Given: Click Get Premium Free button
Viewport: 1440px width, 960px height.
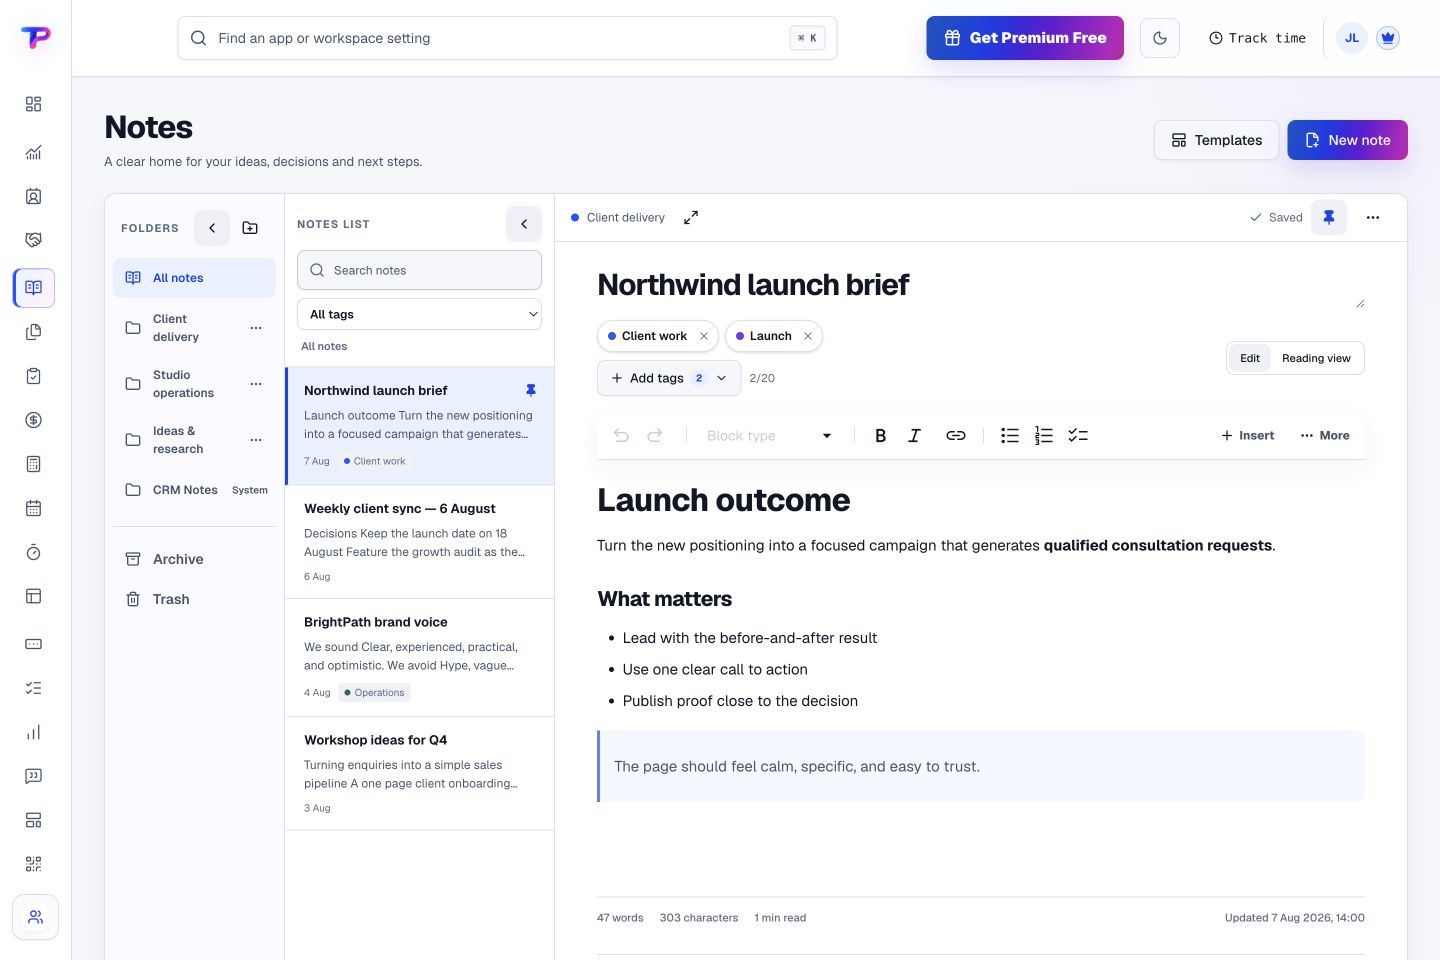Looking at the screenshot, I should 1025,38.
